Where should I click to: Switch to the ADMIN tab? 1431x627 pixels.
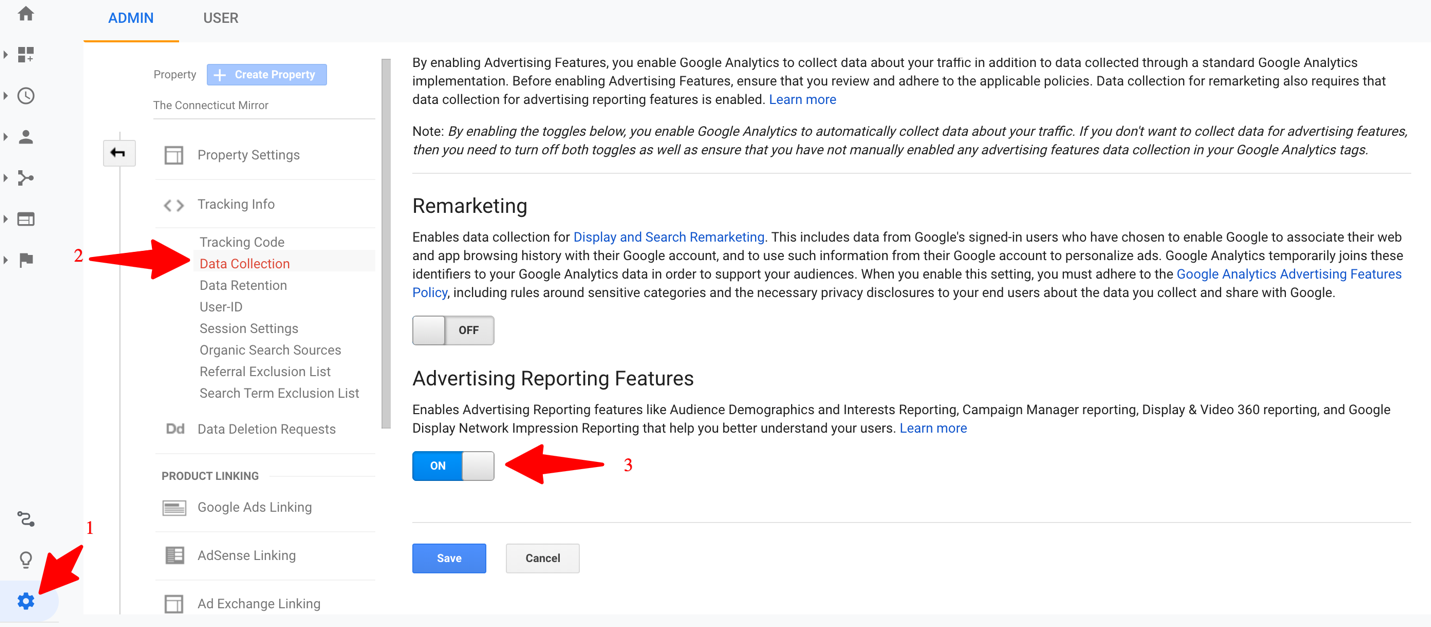pos(131,19)
